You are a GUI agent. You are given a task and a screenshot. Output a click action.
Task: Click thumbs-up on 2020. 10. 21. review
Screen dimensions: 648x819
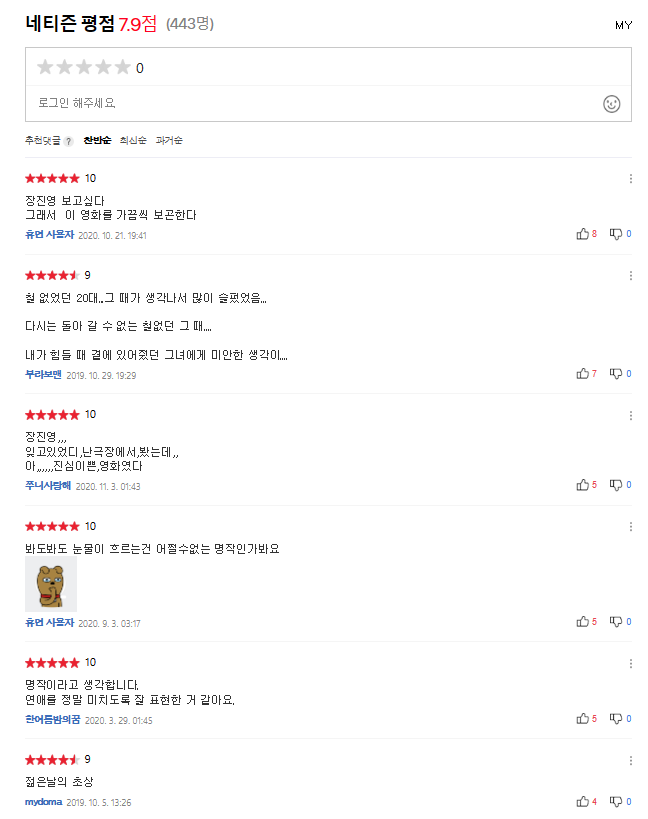pyautogui.click(x=582, y=234)
